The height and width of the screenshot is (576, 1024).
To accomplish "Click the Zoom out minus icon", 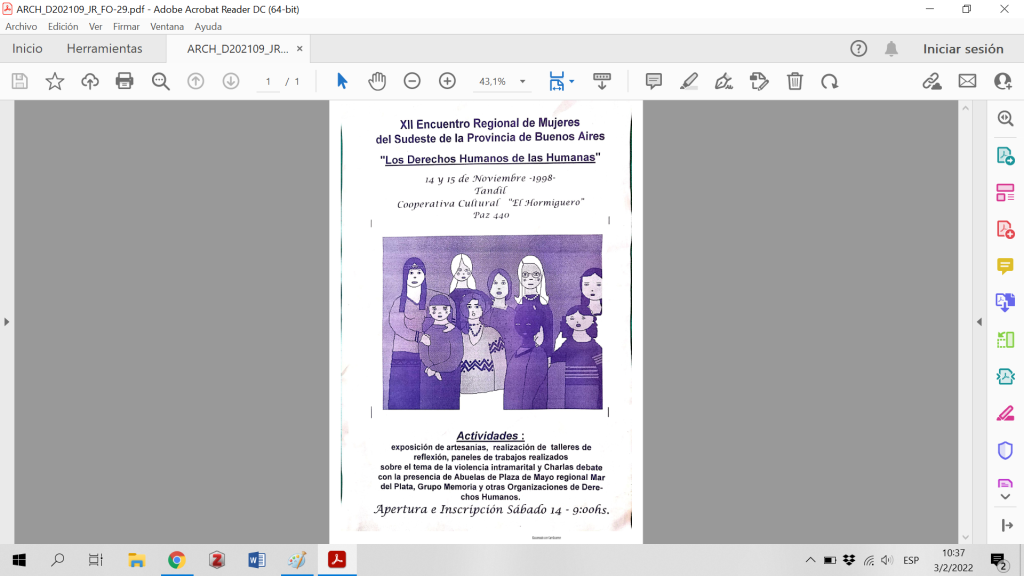I will (412, 81).
